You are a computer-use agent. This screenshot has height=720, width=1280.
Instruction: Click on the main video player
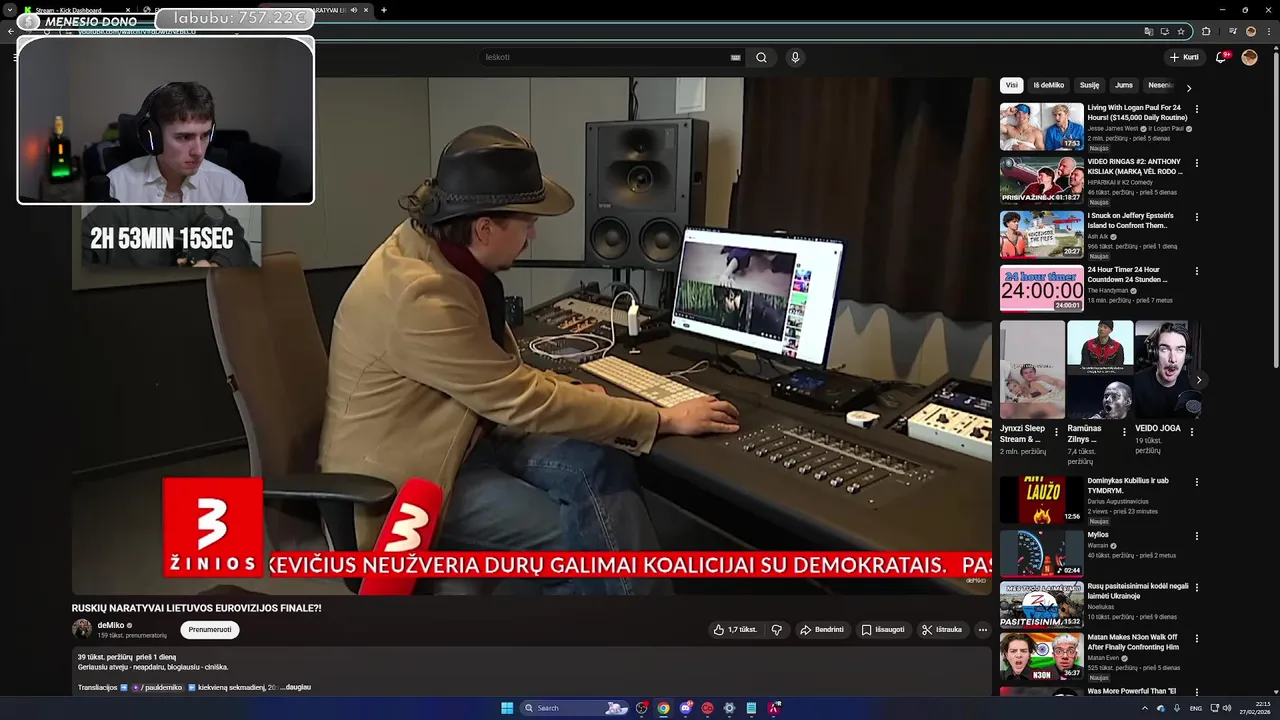[x=531, y=336]
